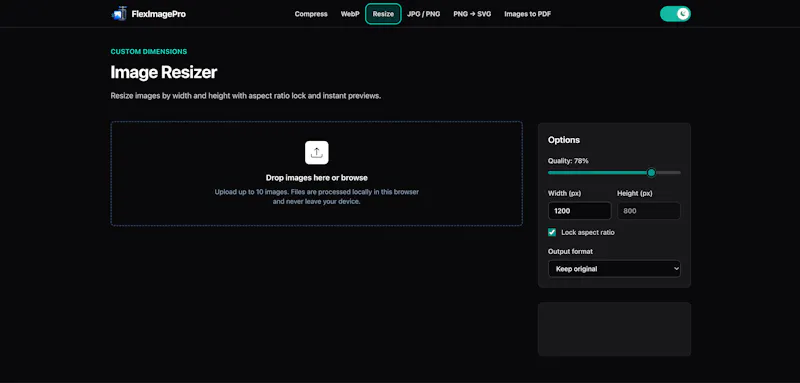Open the Compress tab
This screenshot has height=383, width=800.
[x=311, y=14]
